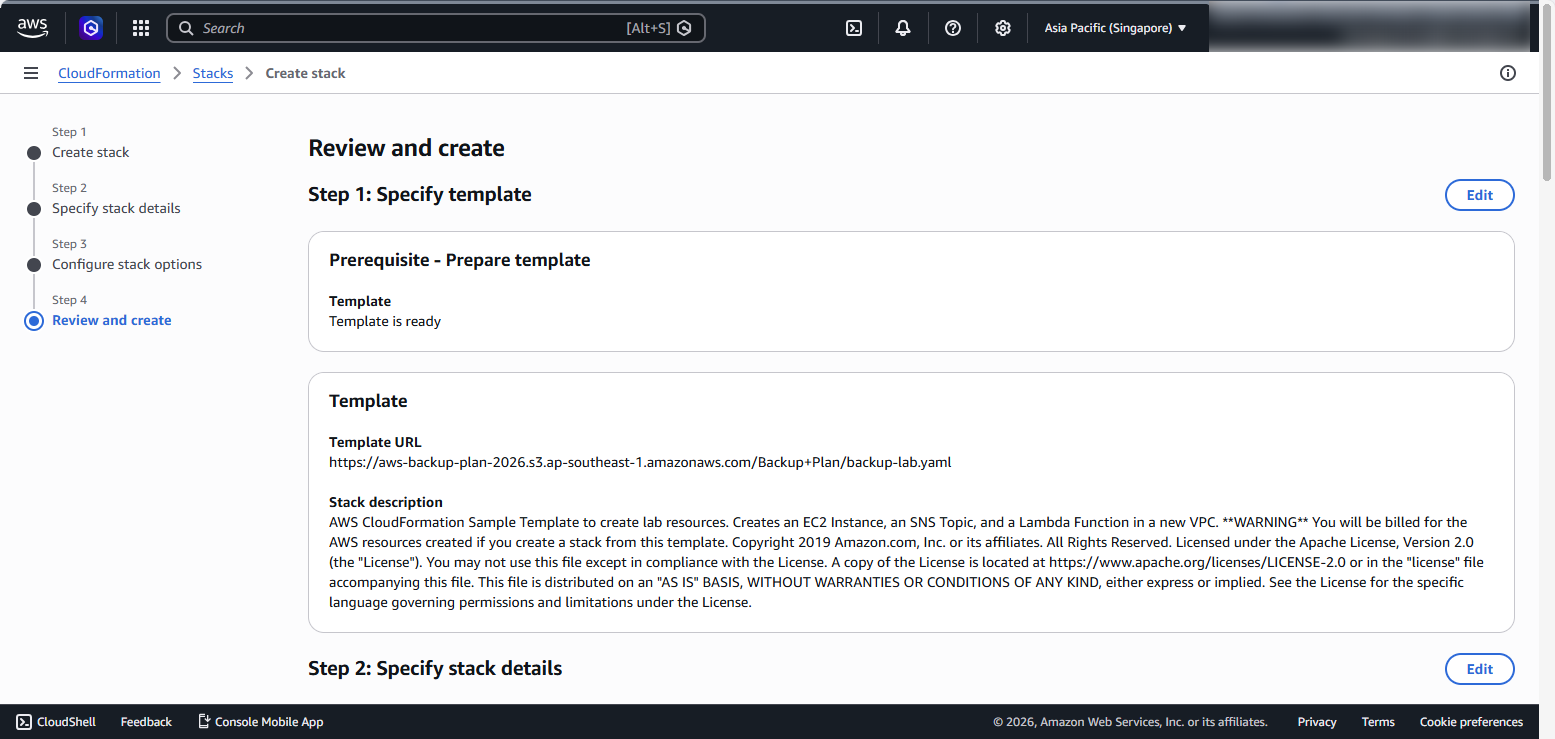Open Feedback in footer
The height and width of the screenshot is (739, 1555).
pyautogui.click(x=146, y=722)
